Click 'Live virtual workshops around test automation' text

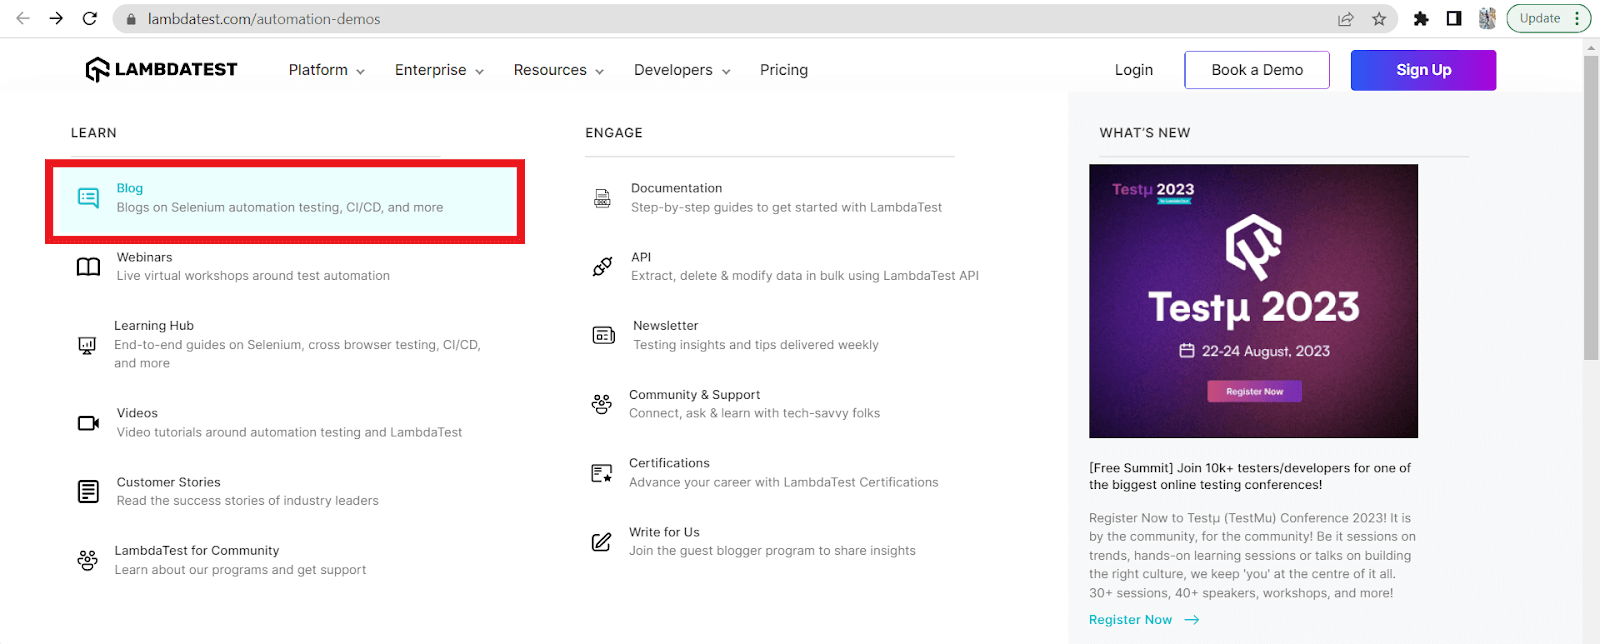point(253,276)
